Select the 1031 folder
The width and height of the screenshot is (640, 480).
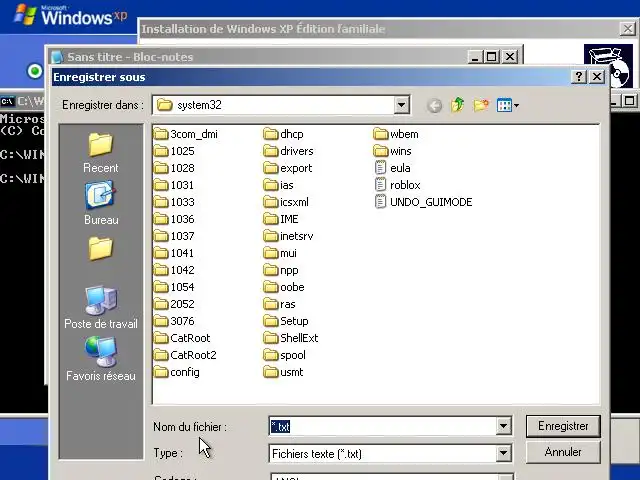pyautogui.click(x=174, y=185)
